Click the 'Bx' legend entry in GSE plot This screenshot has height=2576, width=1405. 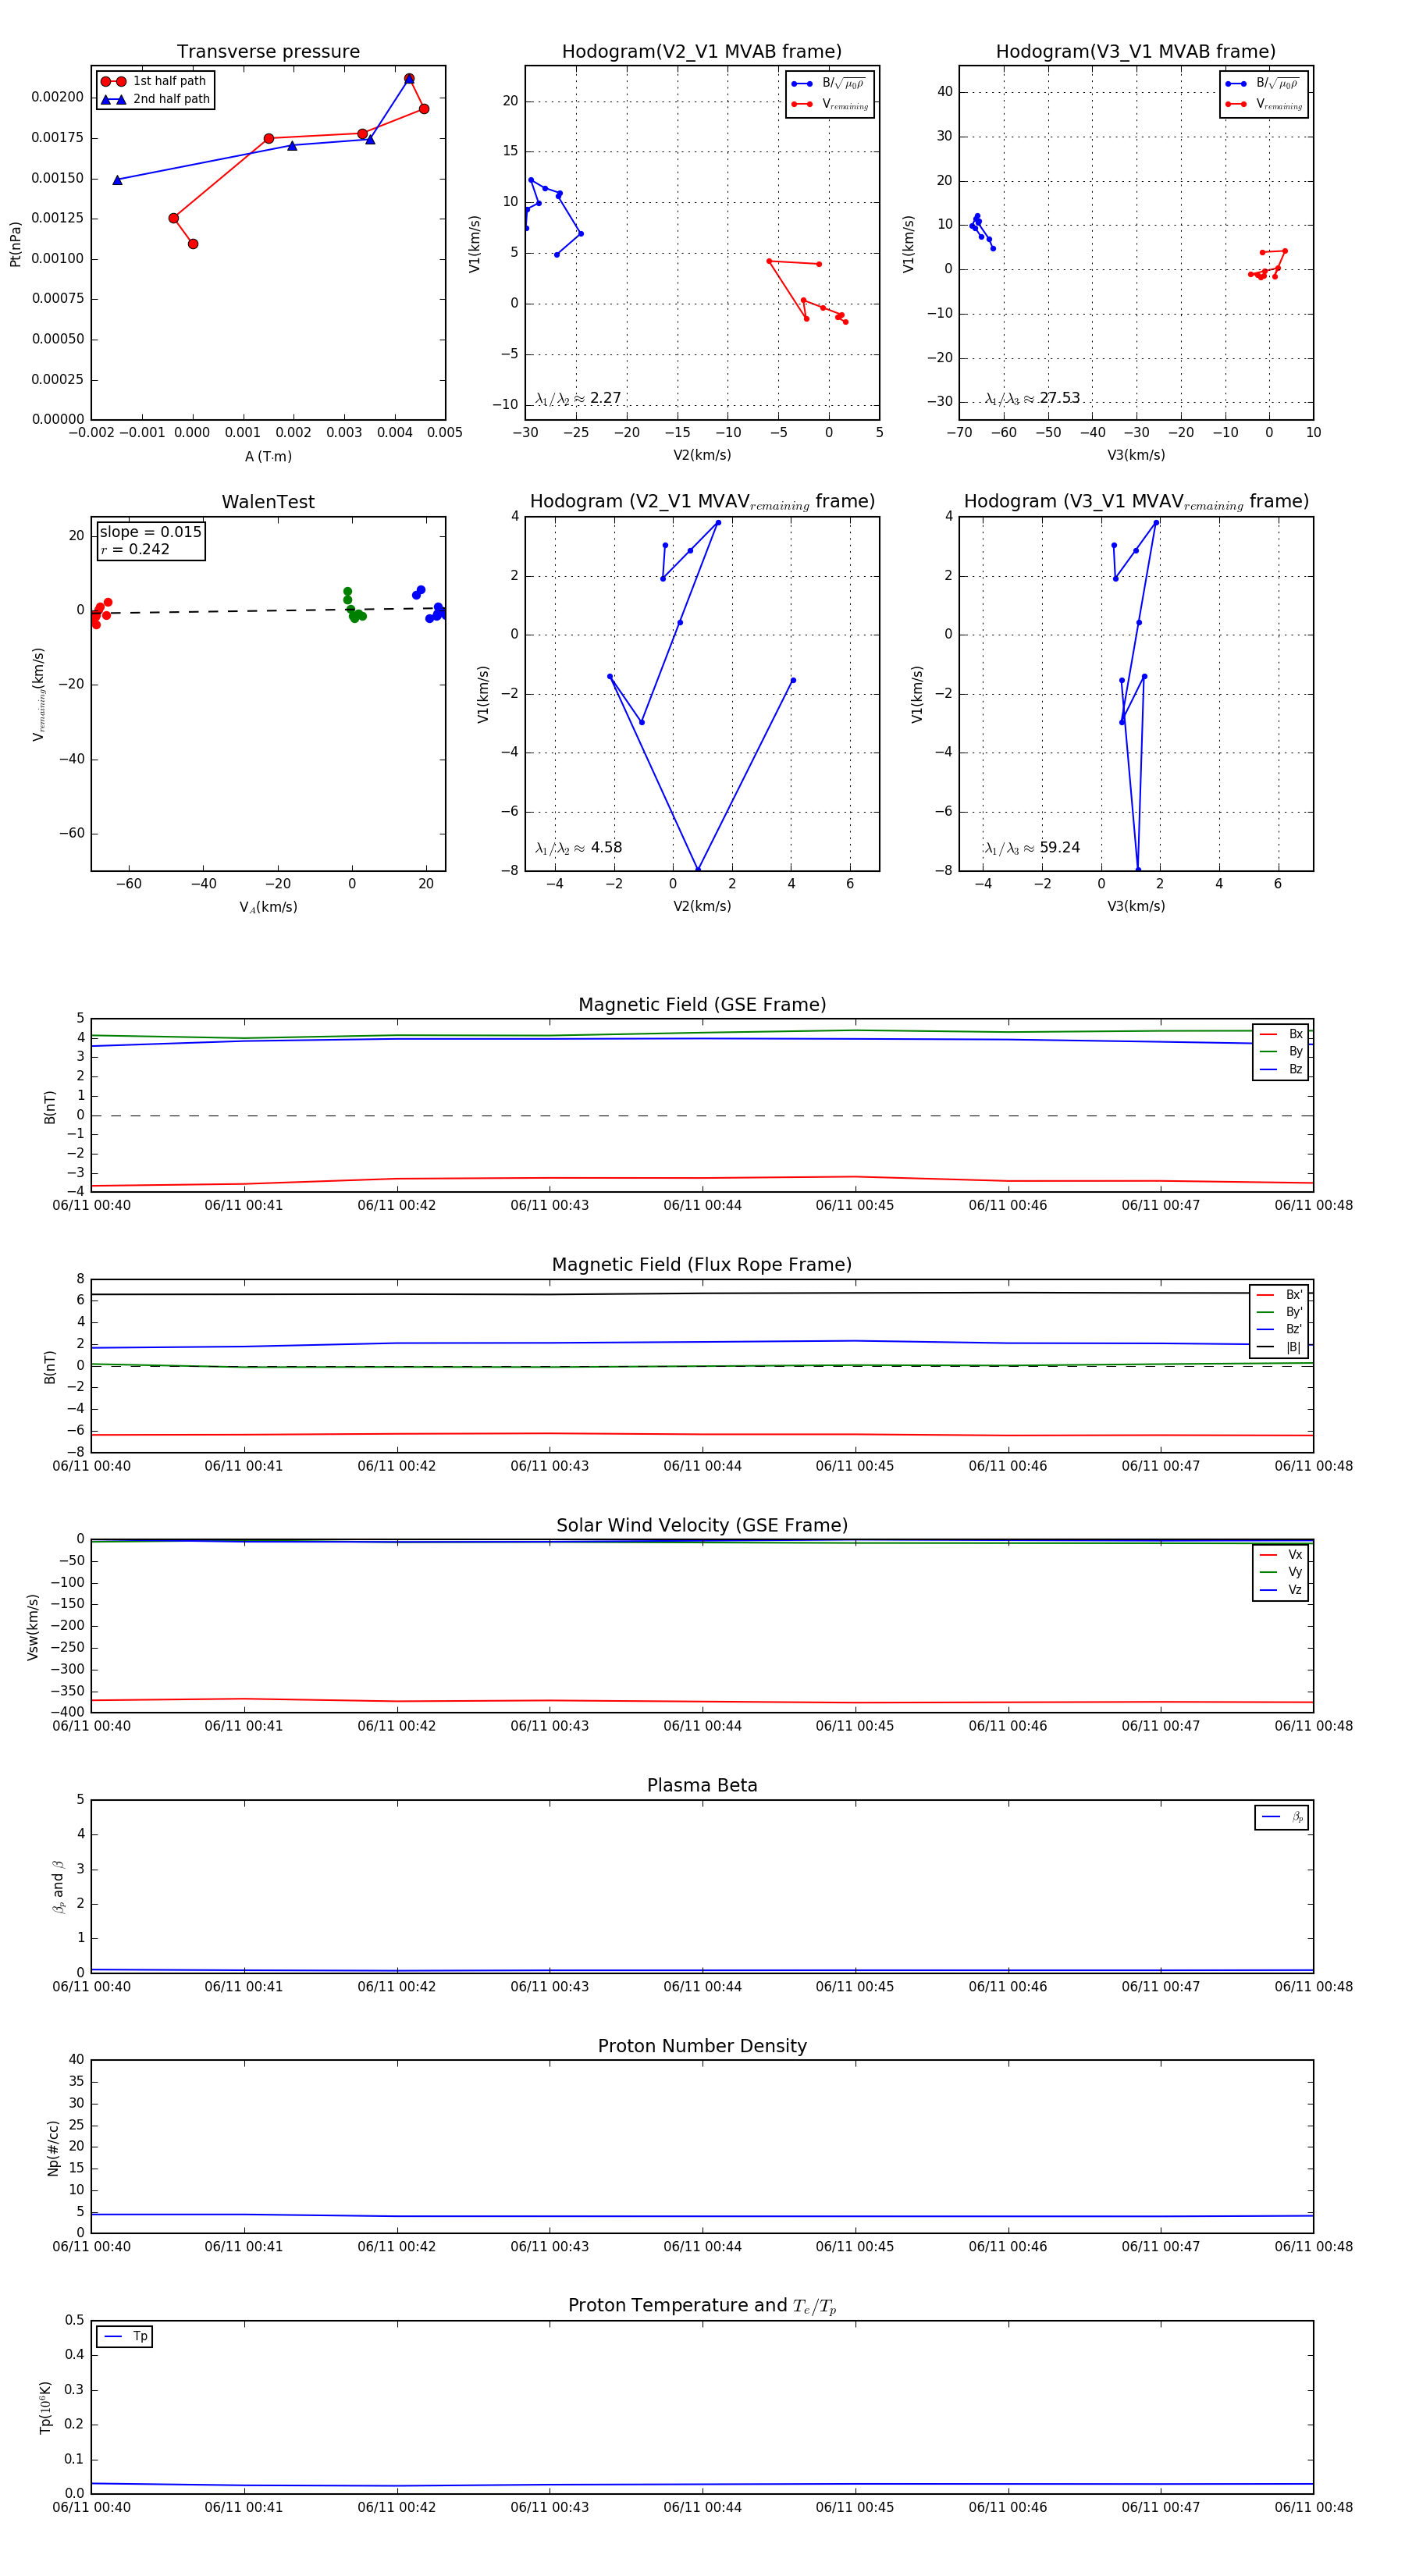tap(1281, 1034)
